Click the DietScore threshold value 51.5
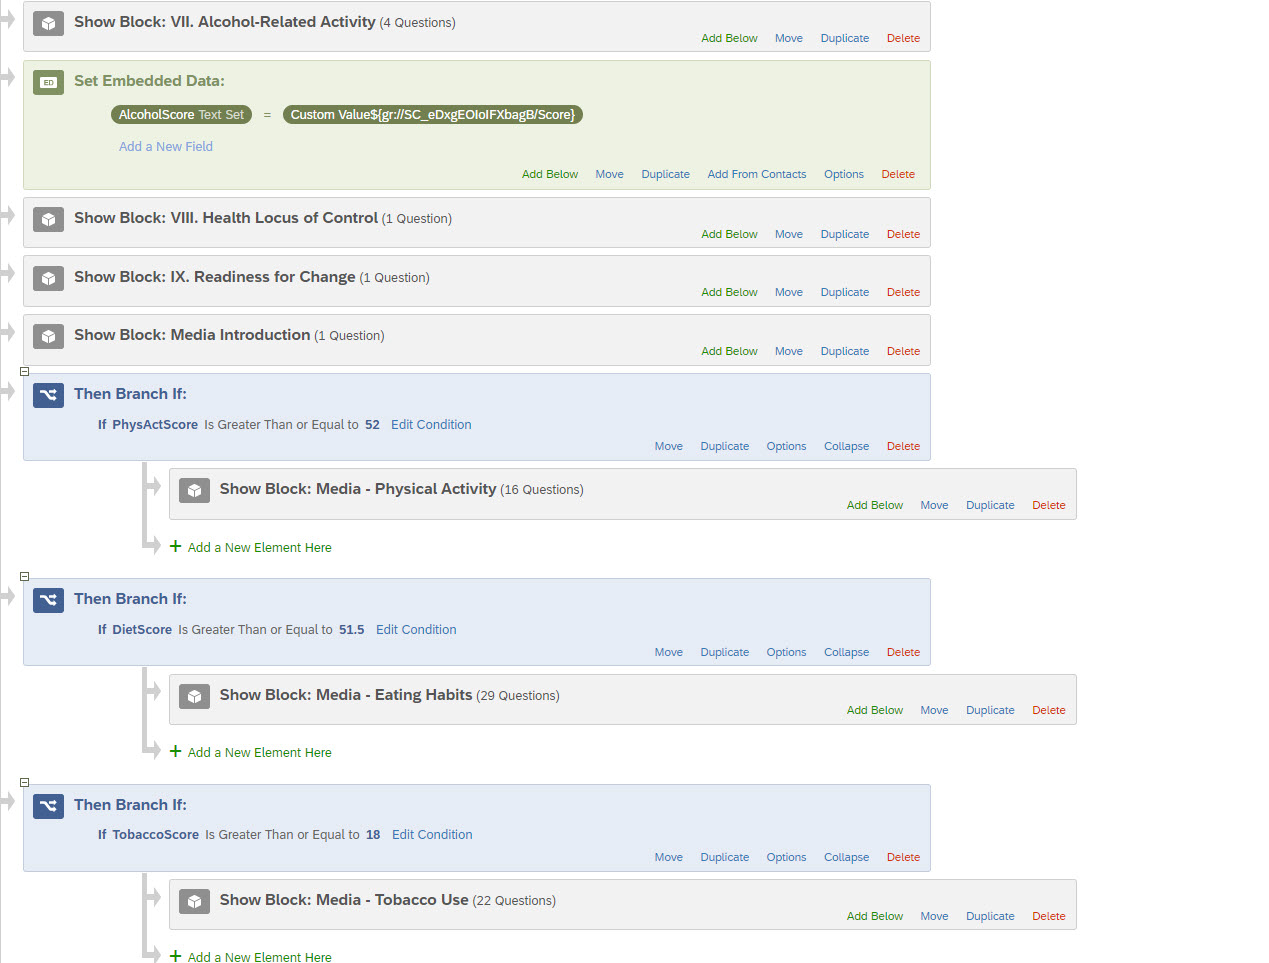The width and height of the screenshot is (1269, 963). coord(351,630)
